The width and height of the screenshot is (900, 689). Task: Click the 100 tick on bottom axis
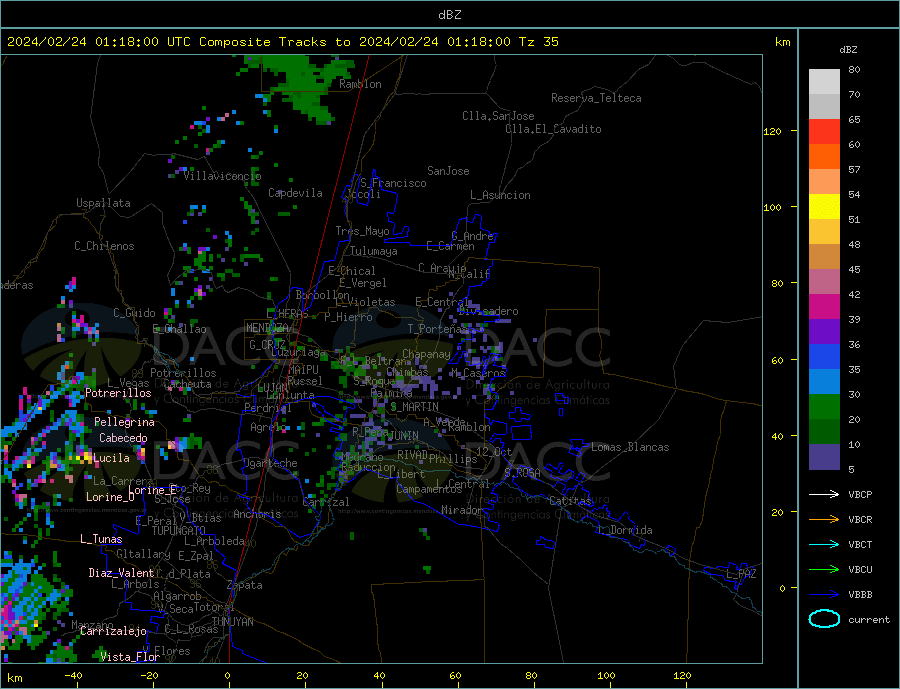(606, 676)
